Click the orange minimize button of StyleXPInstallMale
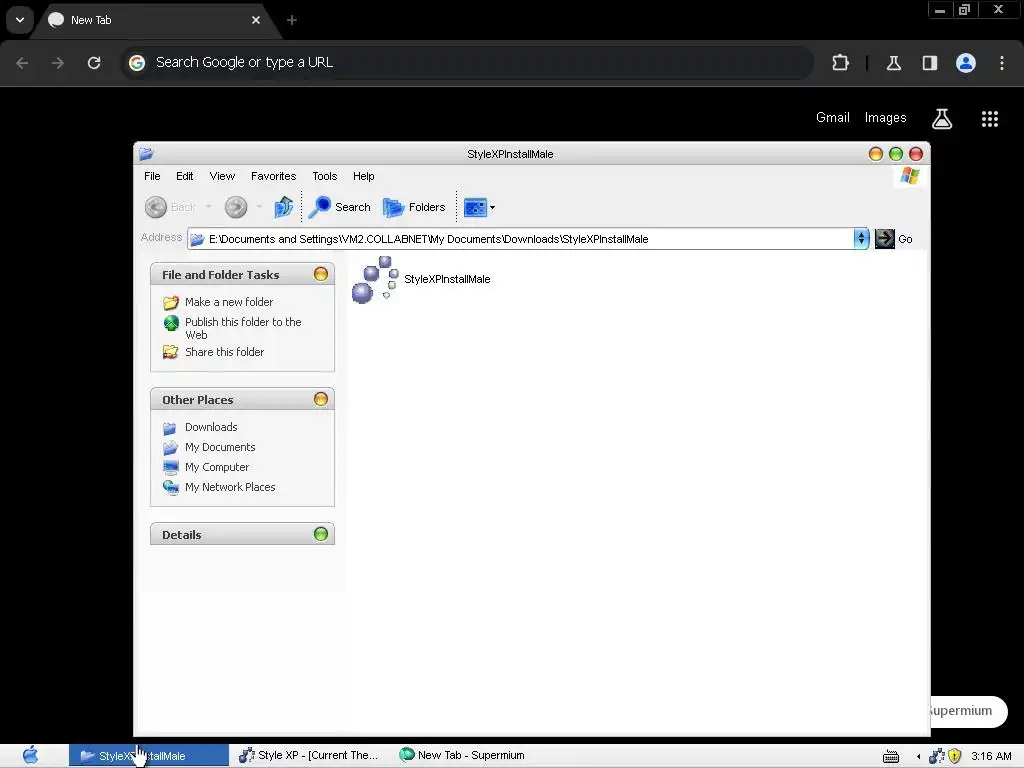This screenshot has width=1024, height=768. click(876, 154)
